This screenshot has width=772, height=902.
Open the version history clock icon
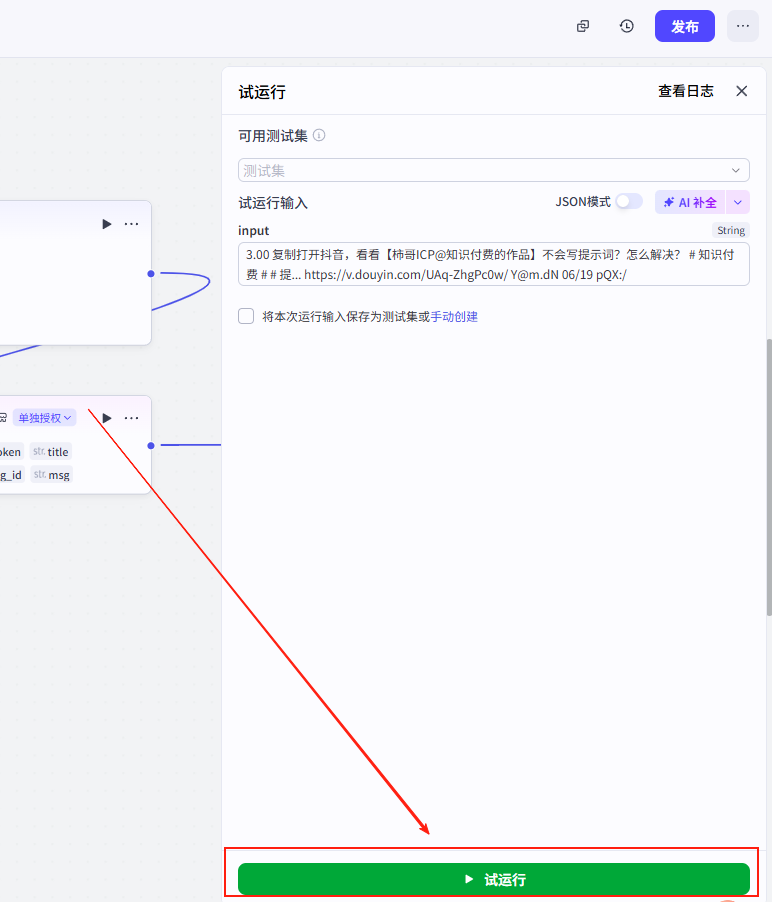click(627, 26)
